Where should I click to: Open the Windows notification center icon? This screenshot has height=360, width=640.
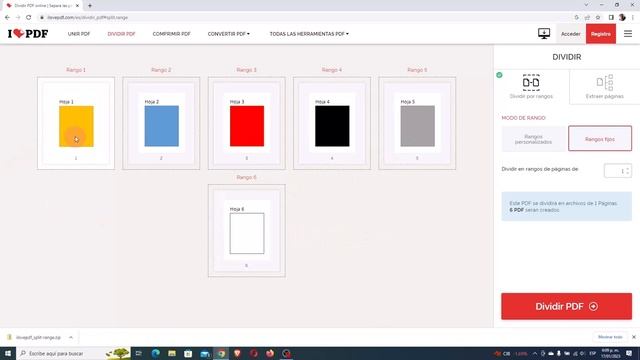[629, 353]
